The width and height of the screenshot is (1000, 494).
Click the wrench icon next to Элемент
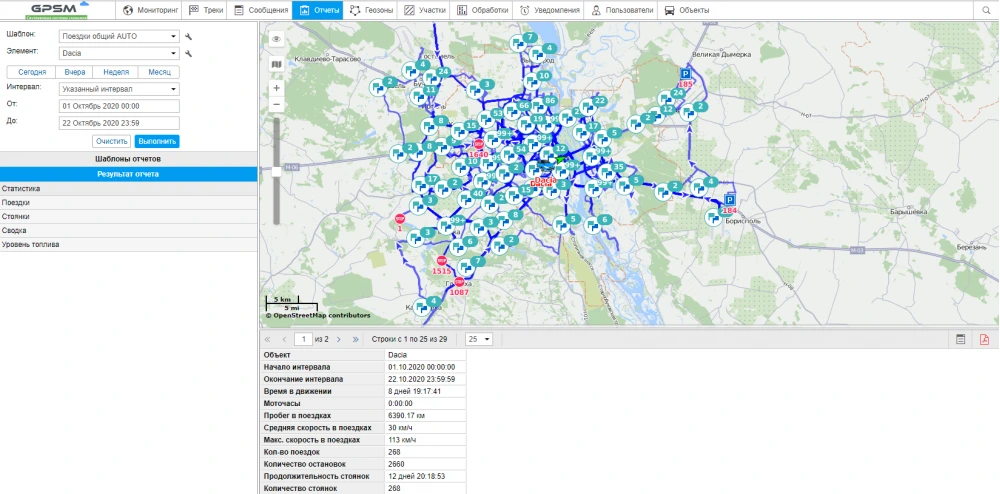tap(189, 54)
